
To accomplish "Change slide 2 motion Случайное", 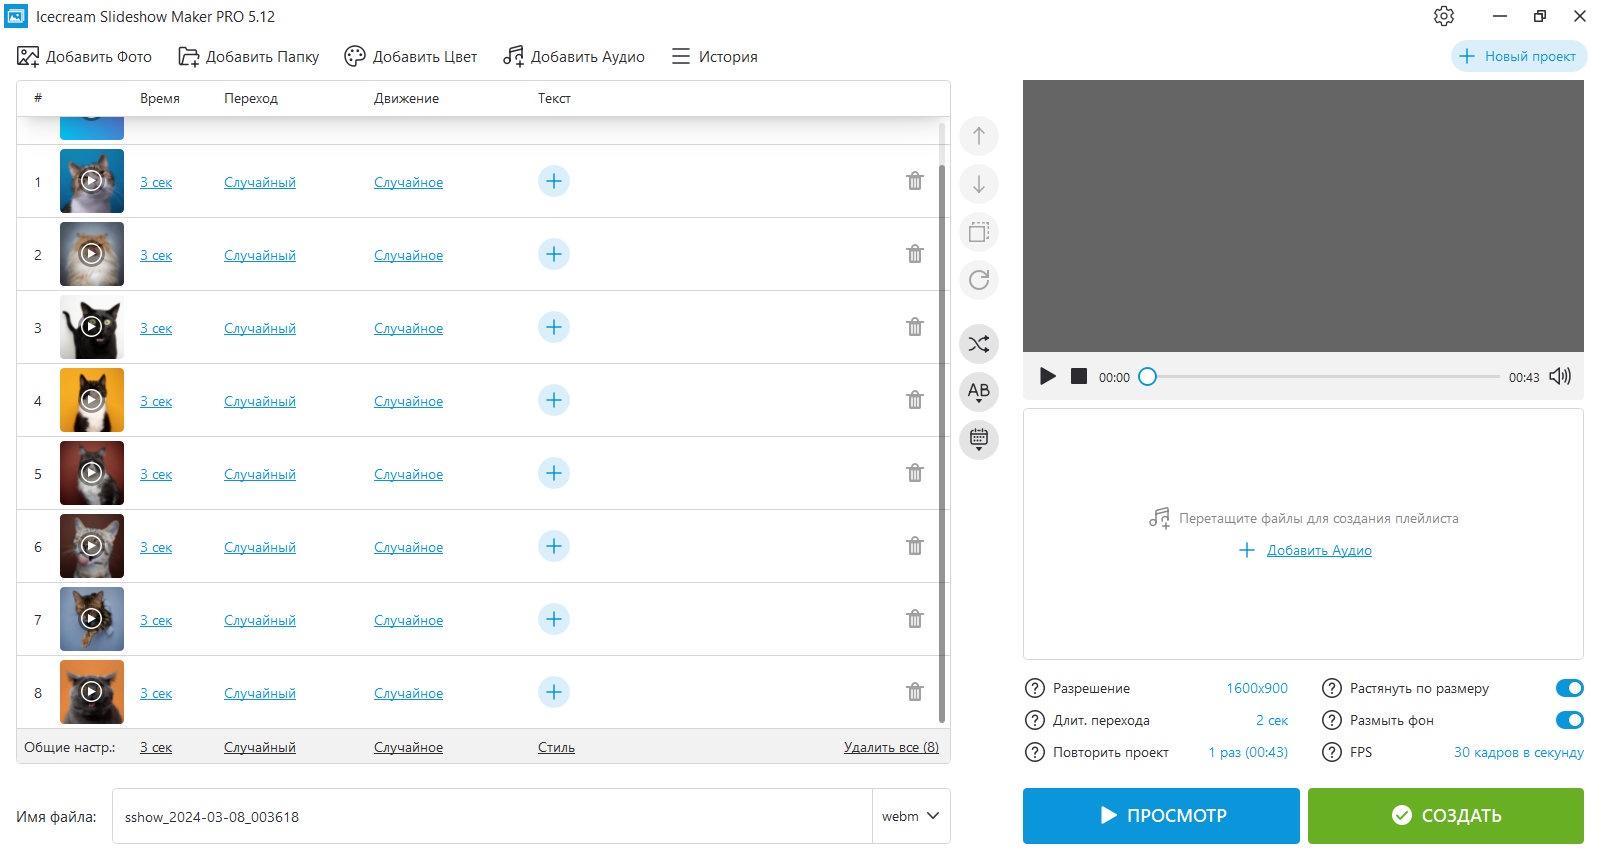I will click(408, 255).
